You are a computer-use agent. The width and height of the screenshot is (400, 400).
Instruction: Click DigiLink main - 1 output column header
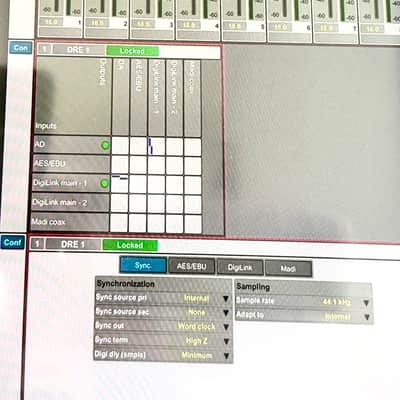[x=157, y=98]
